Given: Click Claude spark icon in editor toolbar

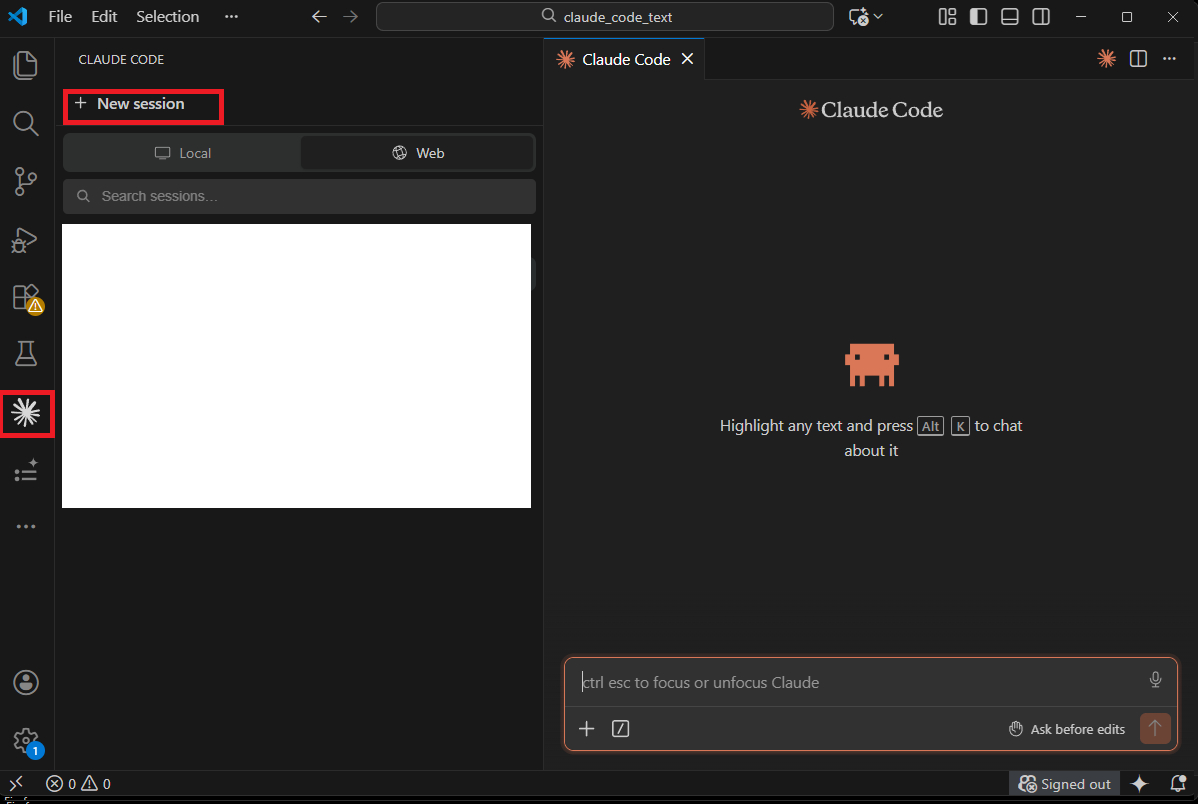Looking at the screenshot, I should [1106, 59].
